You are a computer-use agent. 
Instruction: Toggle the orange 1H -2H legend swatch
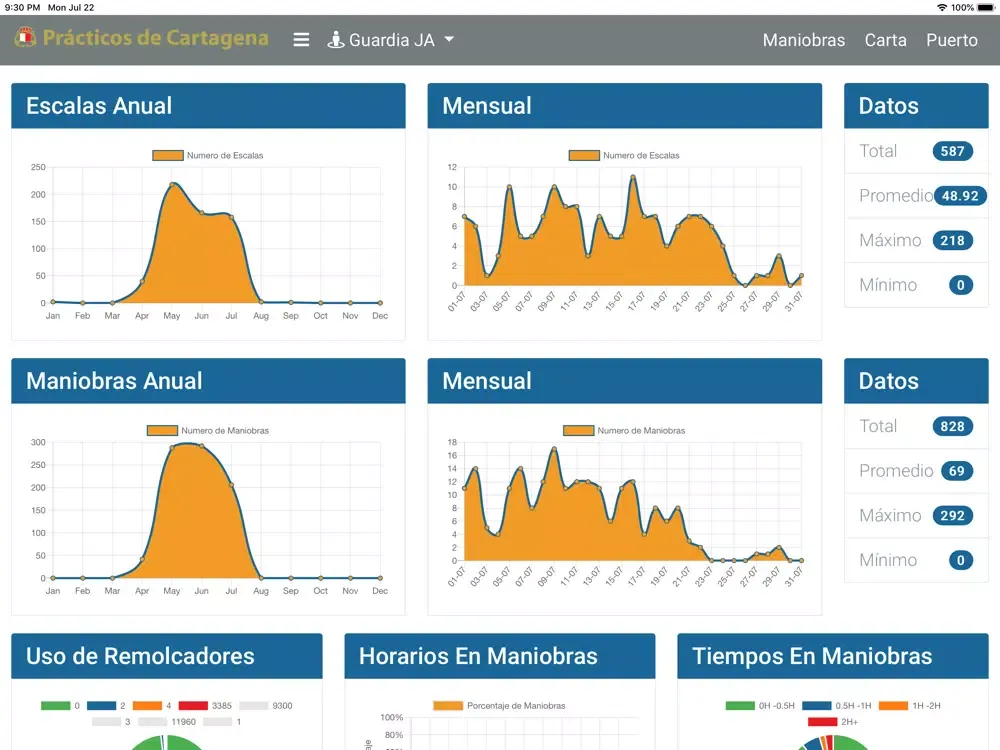point(893,706)
